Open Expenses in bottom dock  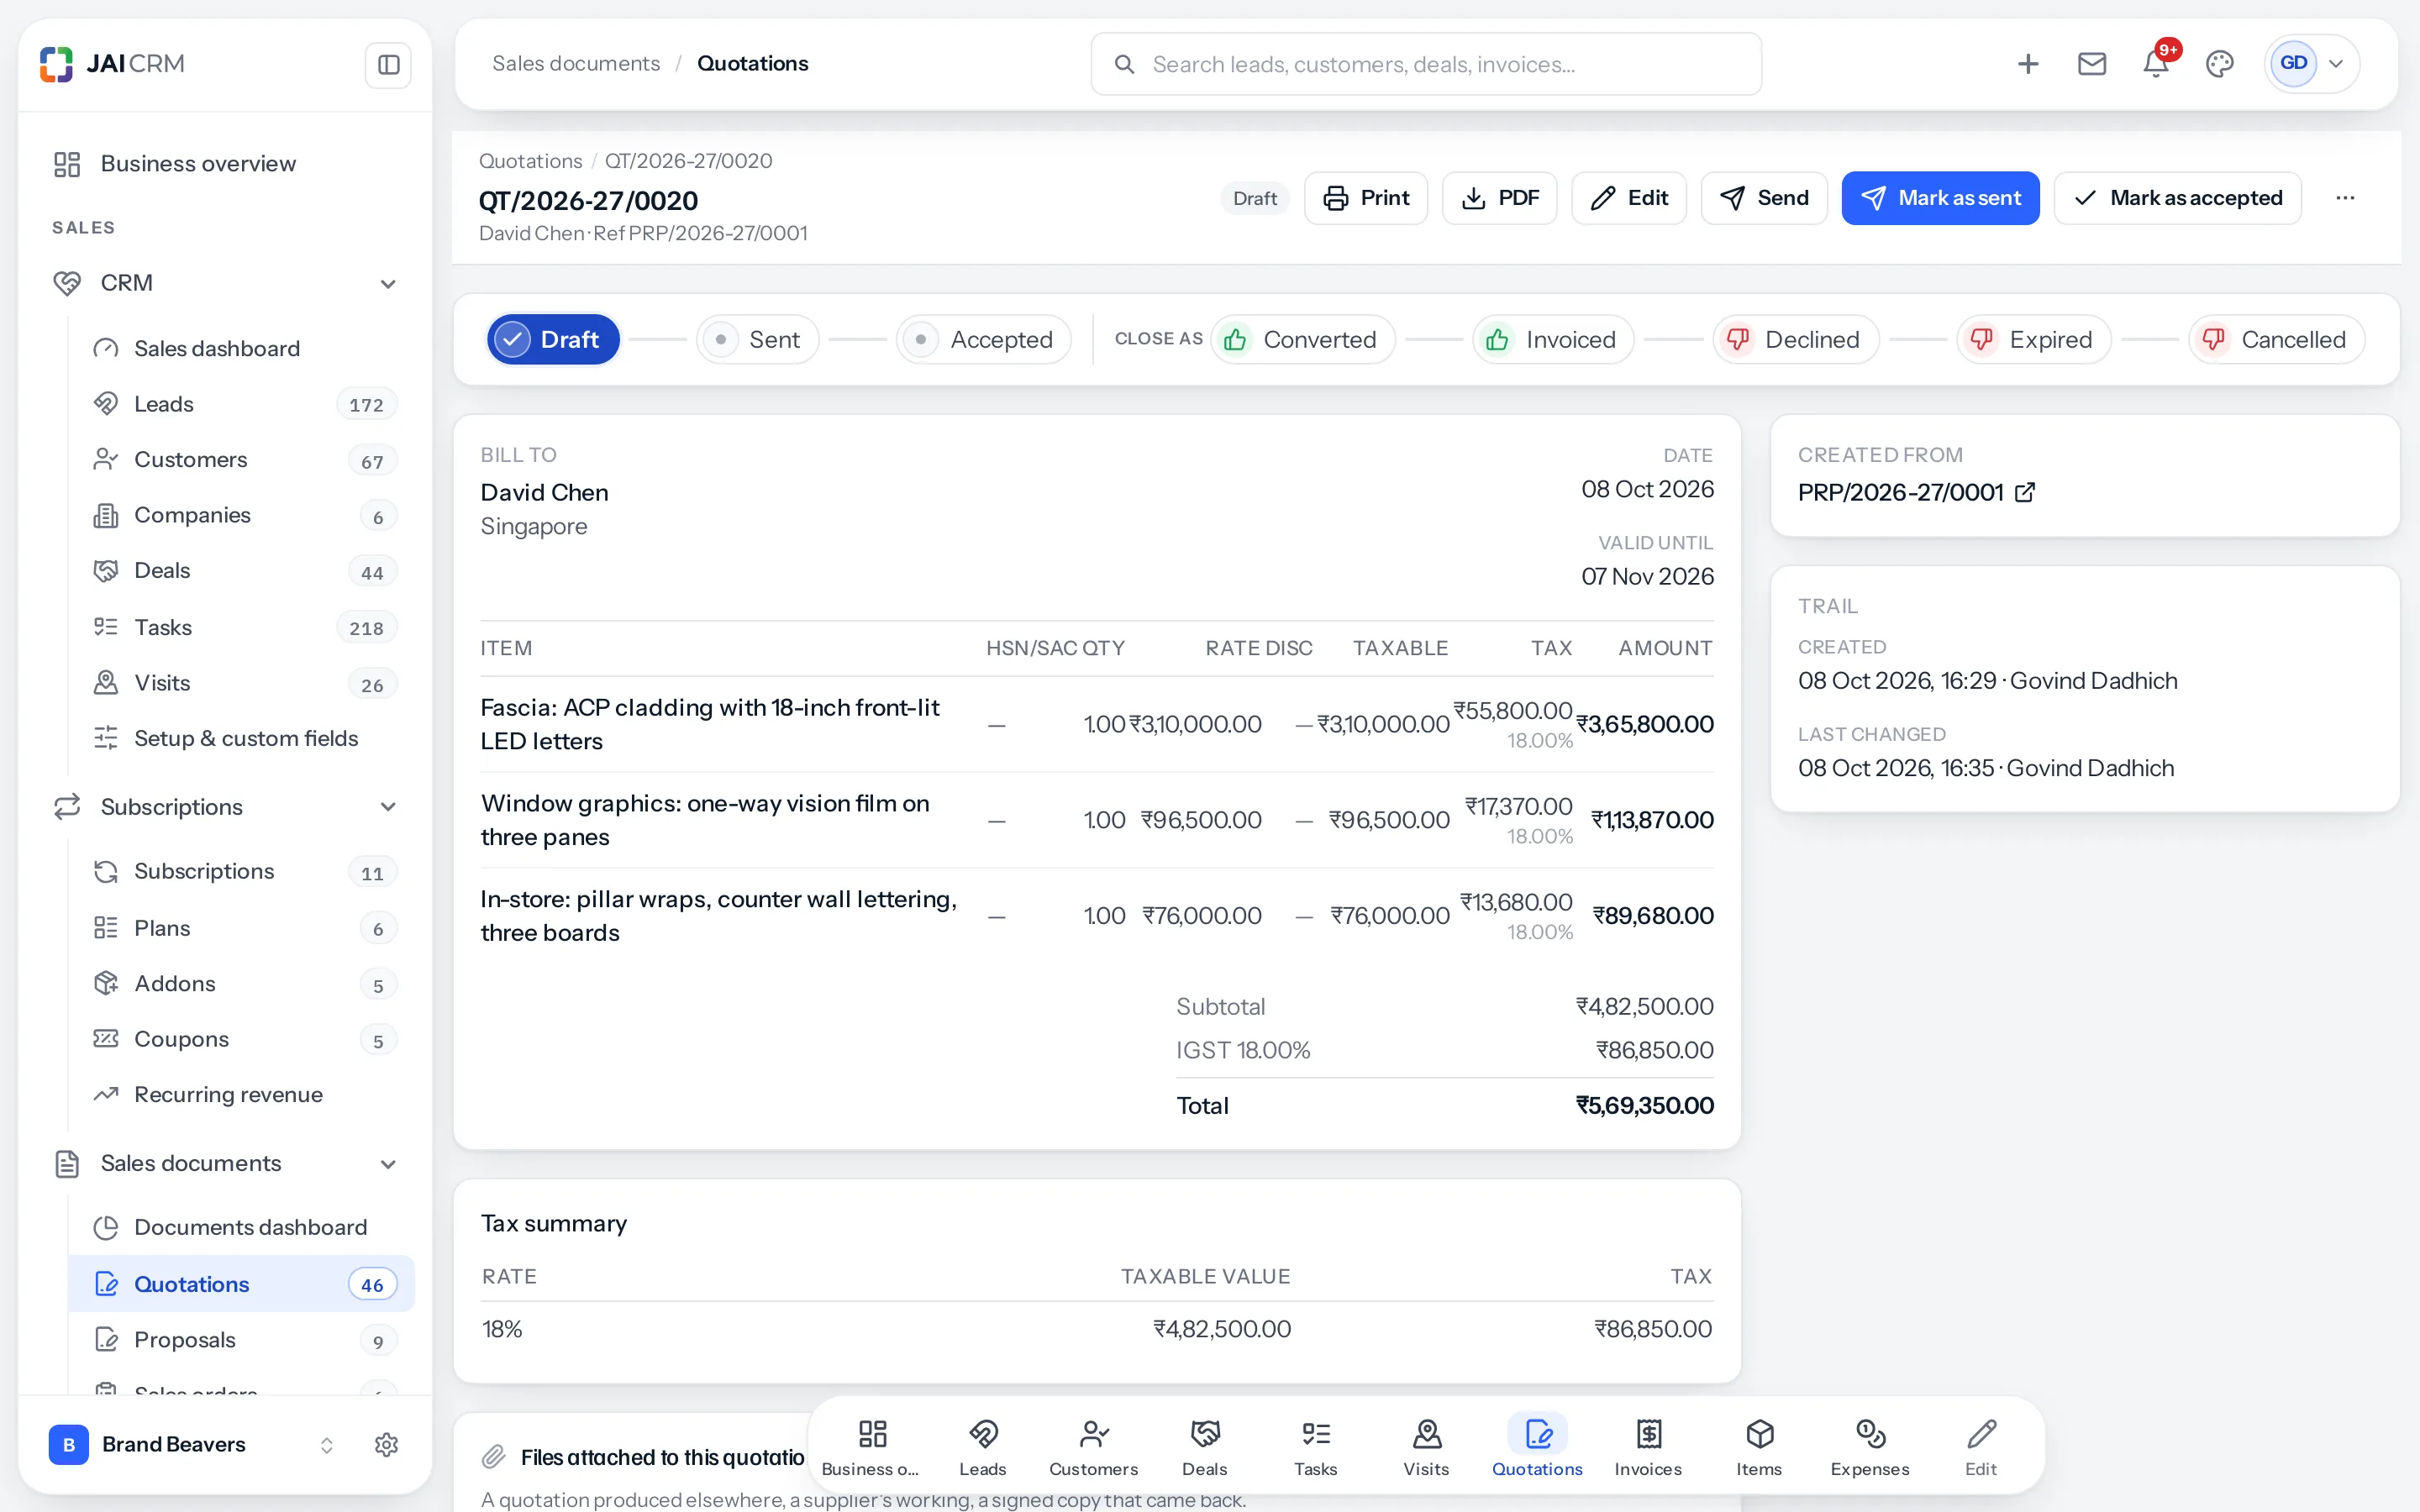1870,1446
